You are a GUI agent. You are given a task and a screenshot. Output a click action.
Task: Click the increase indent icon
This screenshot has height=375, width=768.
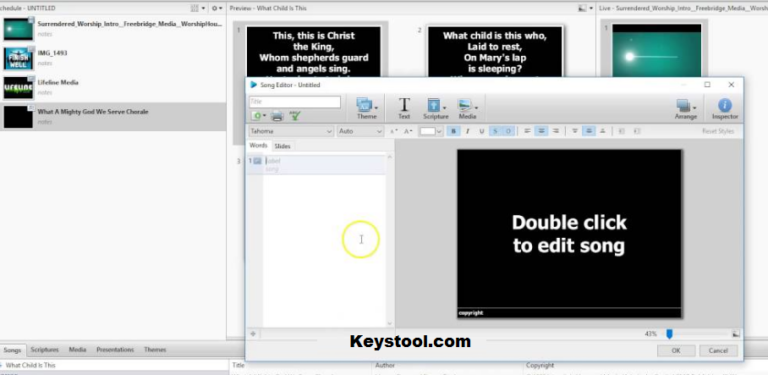[x=637, y=131]
